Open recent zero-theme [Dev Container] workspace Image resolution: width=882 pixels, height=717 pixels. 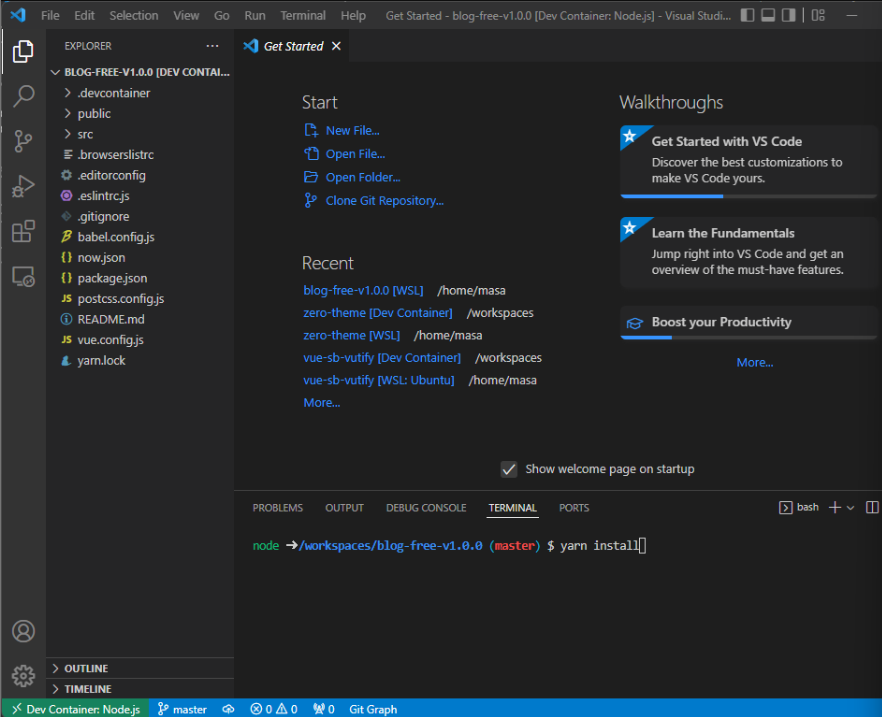(377, 313)
